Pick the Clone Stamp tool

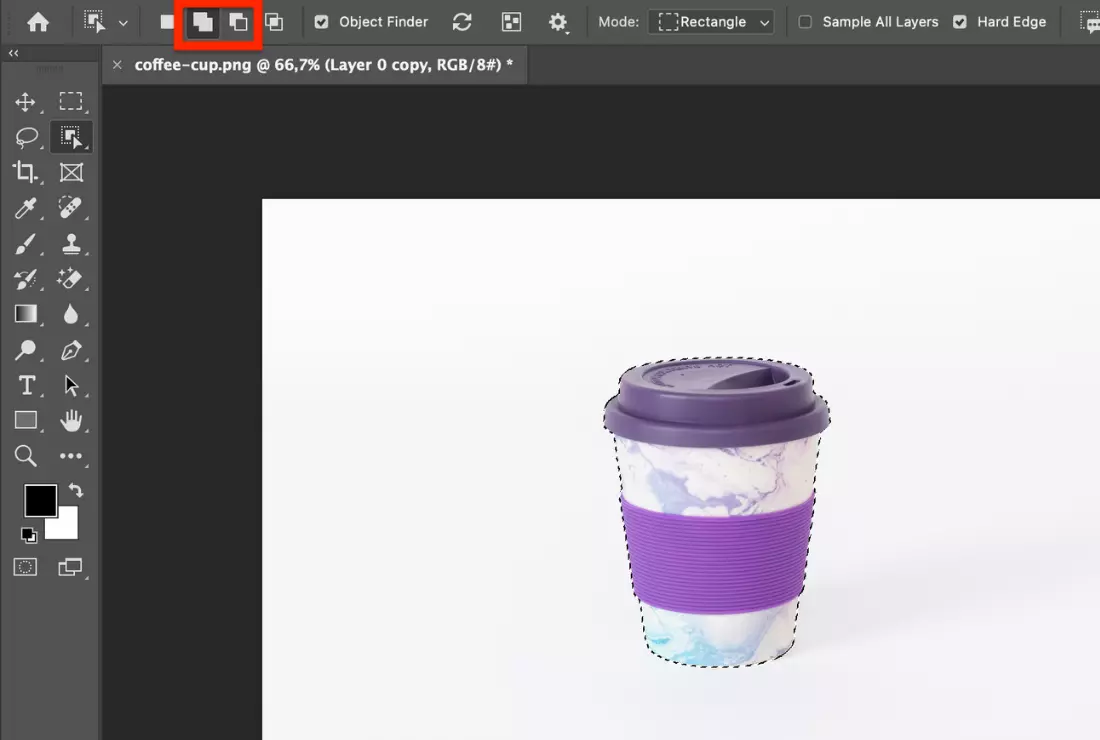click(71, 243)
